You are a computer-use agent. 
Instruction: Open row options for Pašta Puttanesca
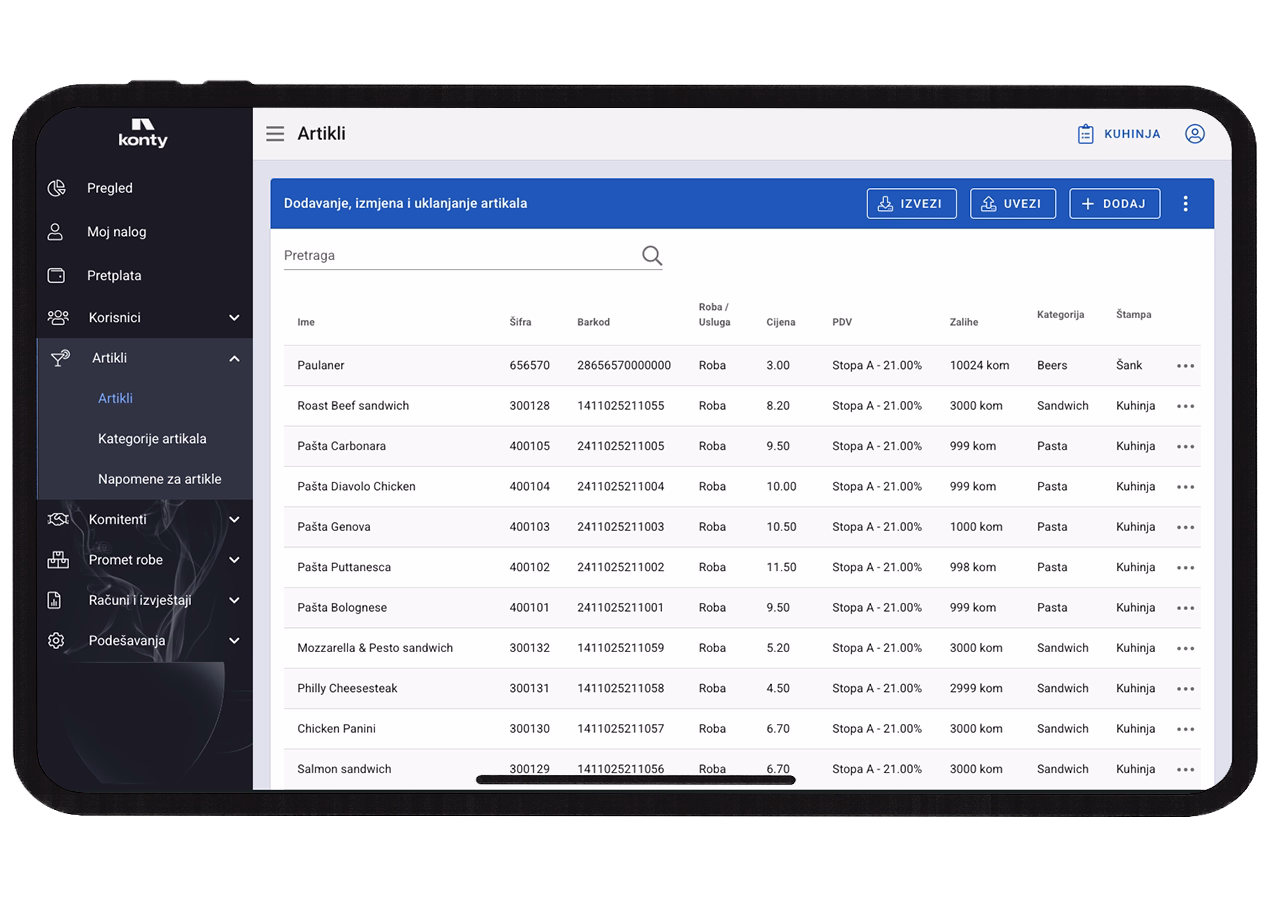point(1186,568)
